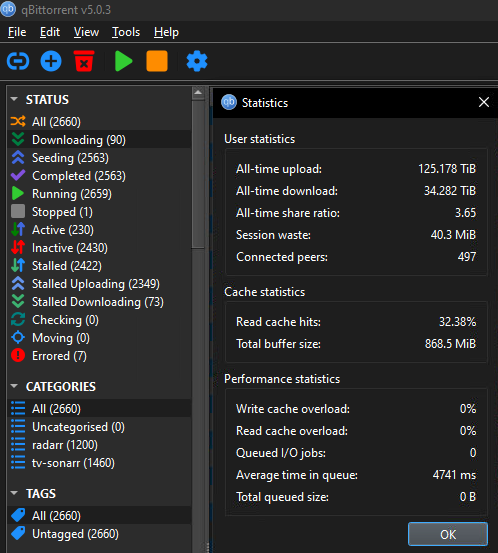Click the Add Torrent Link toolbar icon

click(18, 61)
